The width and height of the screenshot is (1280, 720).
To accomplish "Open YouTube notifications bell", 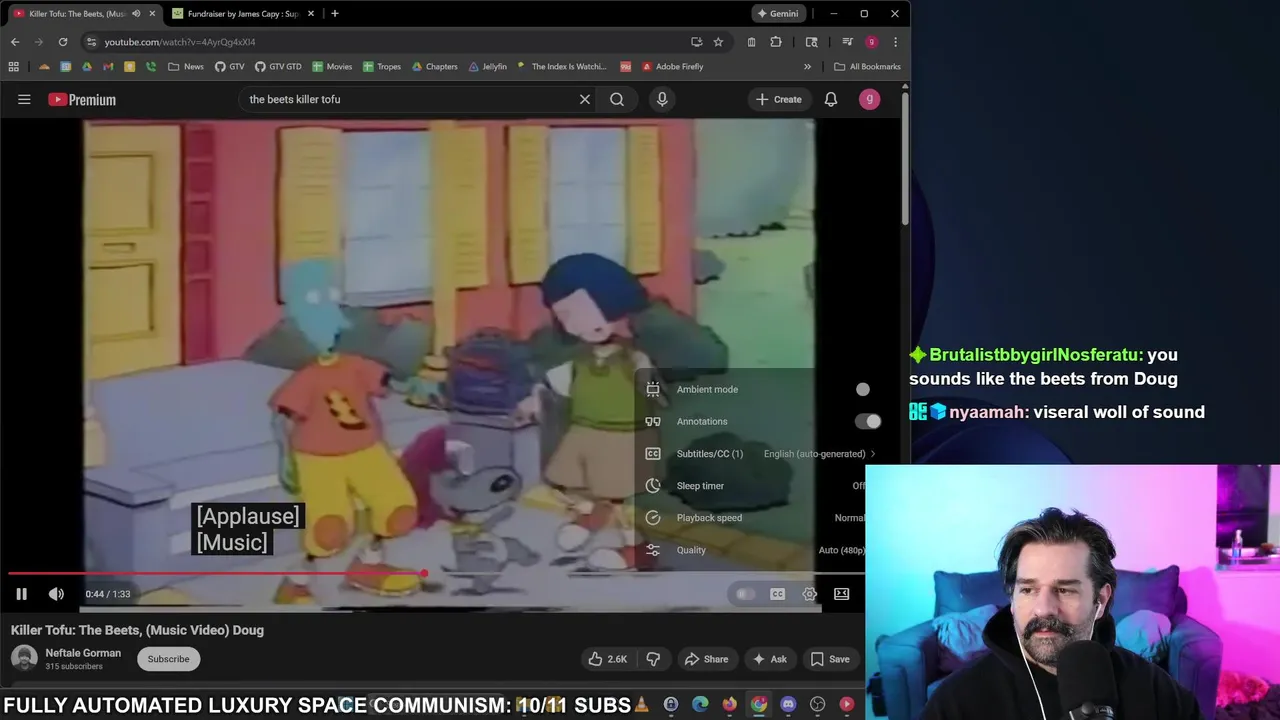I will click(831, 99).
